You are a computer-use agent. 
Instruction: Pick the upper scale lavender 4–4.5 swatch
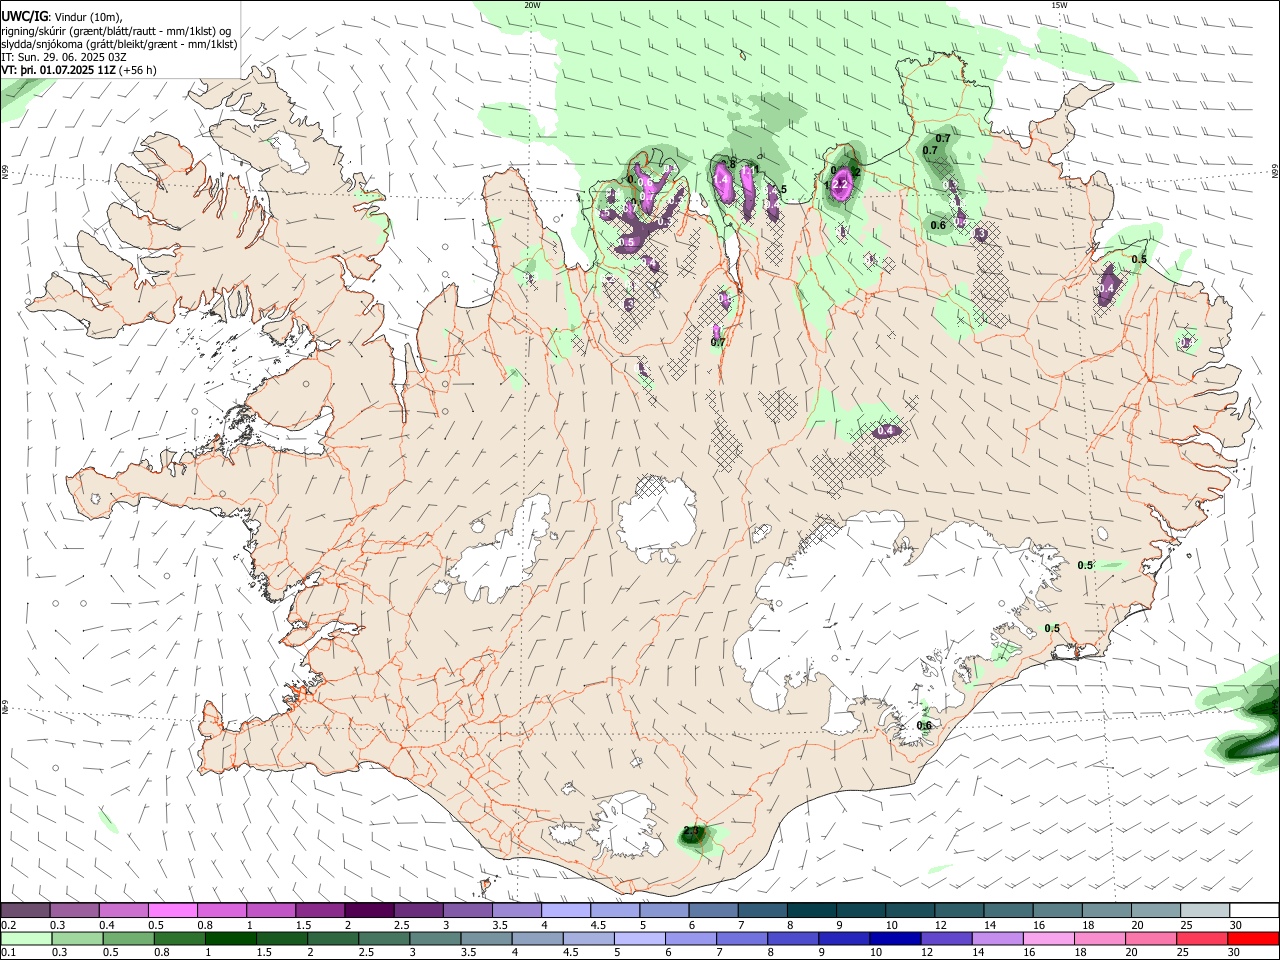tap(566, 911)
